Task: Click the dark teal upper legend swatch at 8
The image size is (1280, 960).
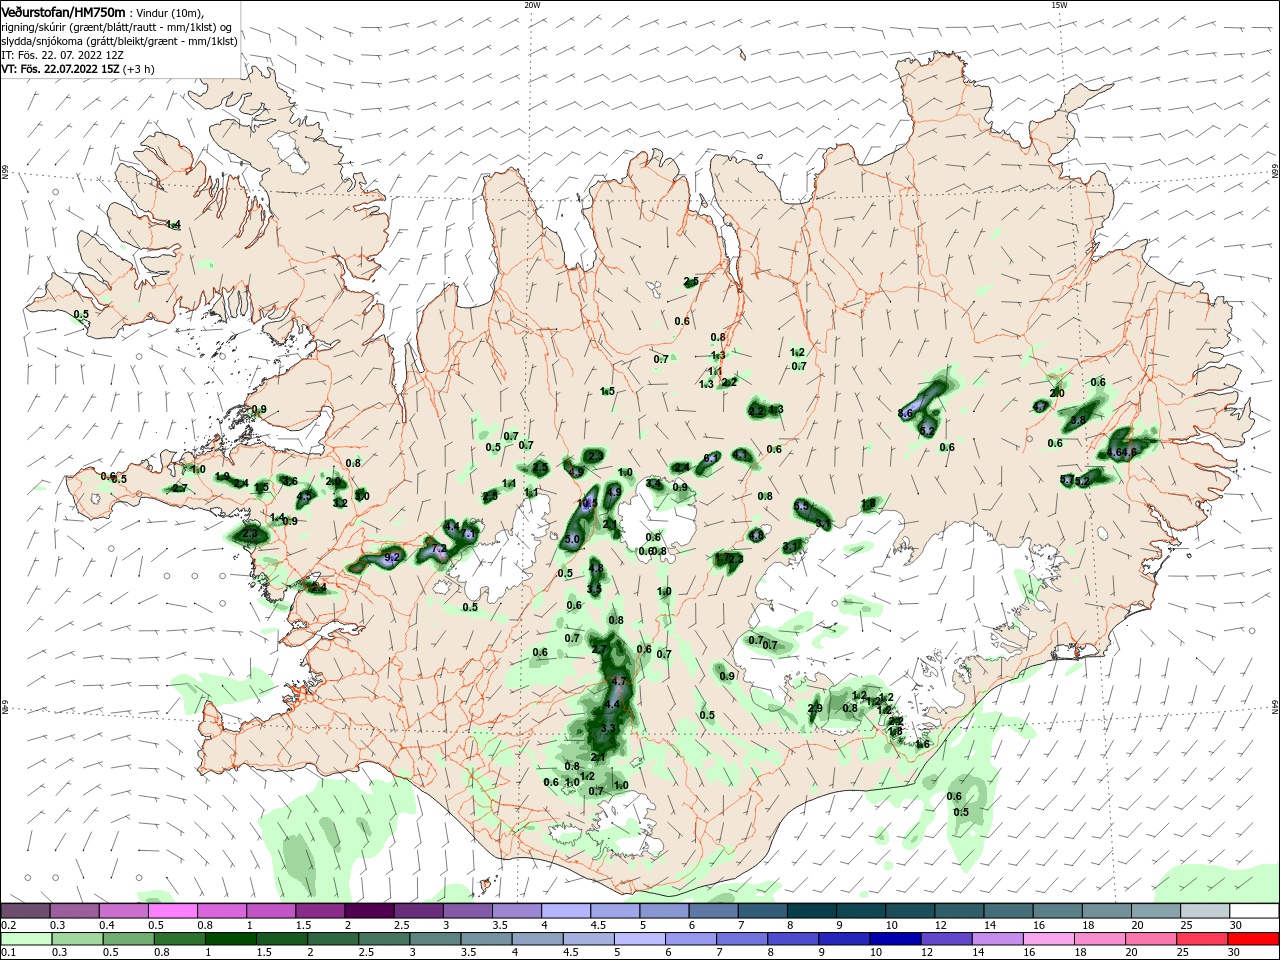Action: pyautogui.click(x=811, y=910)
